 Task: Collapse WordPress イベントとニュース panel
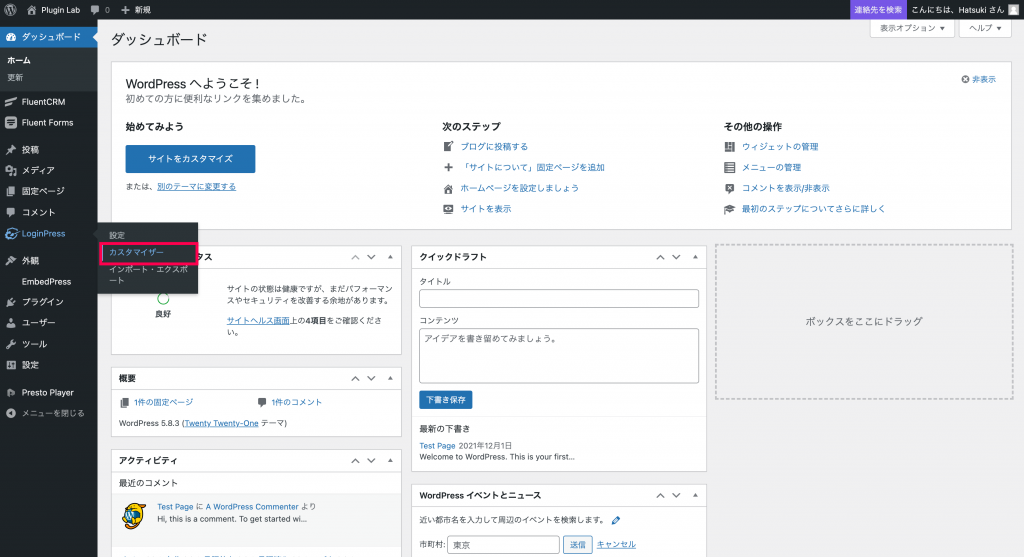point(696,496)
